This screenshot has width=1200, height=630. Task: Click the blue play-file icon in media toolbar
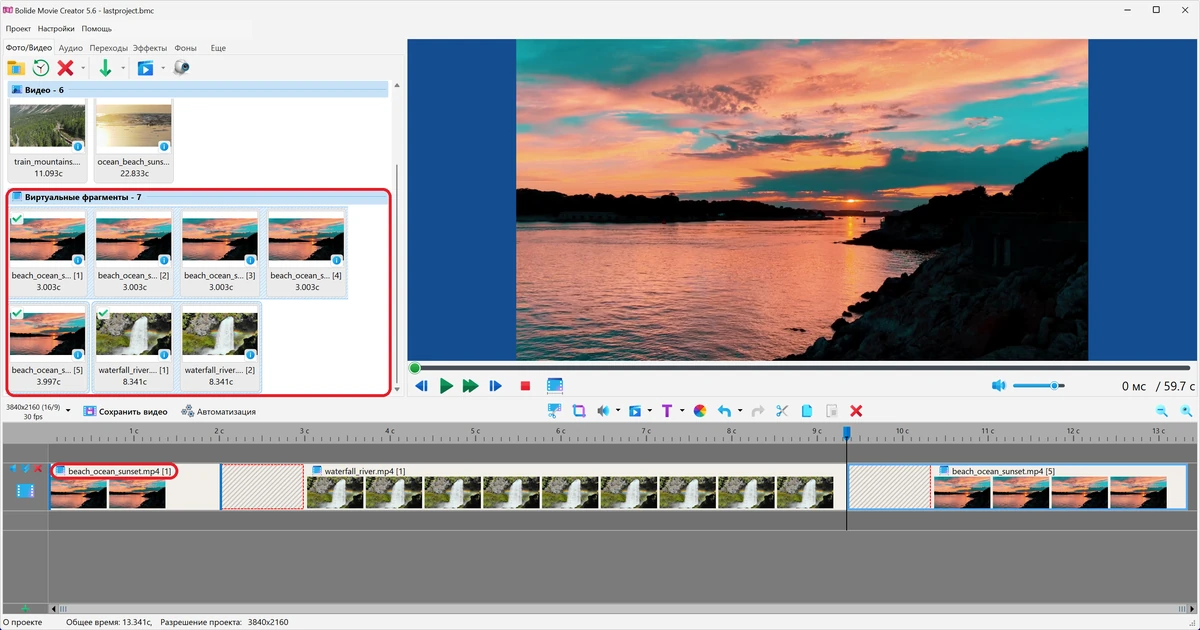(x=146, y=68)
